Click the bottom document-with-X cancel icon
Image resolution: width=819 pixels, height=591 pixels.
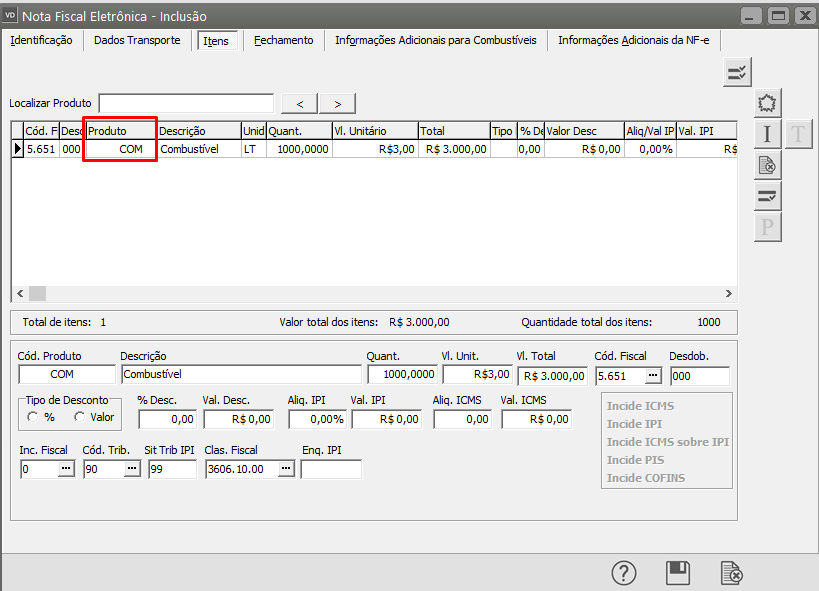pos(732,572)
